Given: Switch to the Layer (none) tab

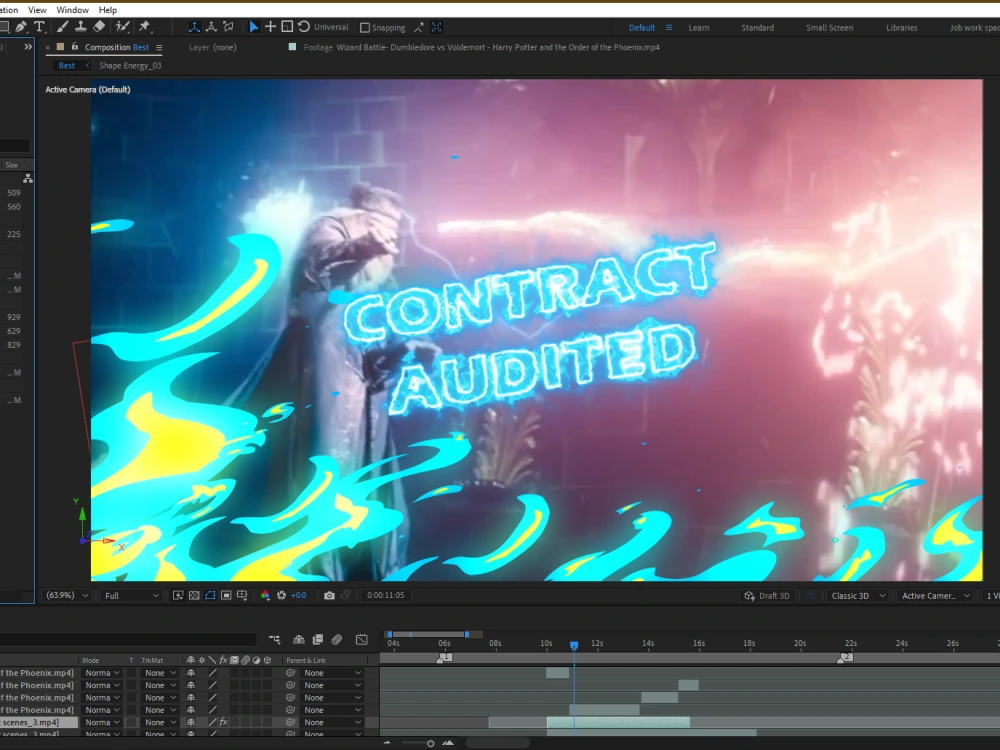Looking at the screenshot, I should (212, 47).
